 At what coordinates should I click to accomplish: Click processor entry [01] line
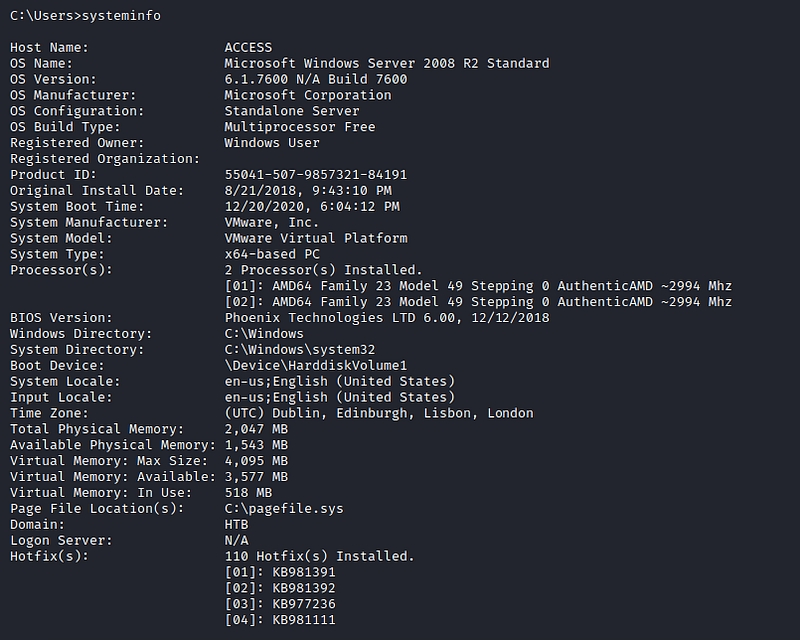coord(478,287)
